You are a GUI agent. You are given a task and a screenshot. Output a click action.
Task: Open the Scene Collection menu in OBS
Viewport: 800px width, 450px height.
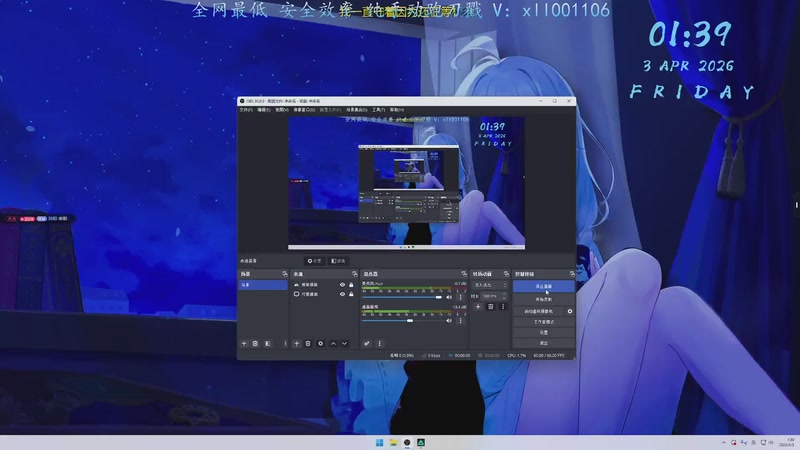point(357,110)
